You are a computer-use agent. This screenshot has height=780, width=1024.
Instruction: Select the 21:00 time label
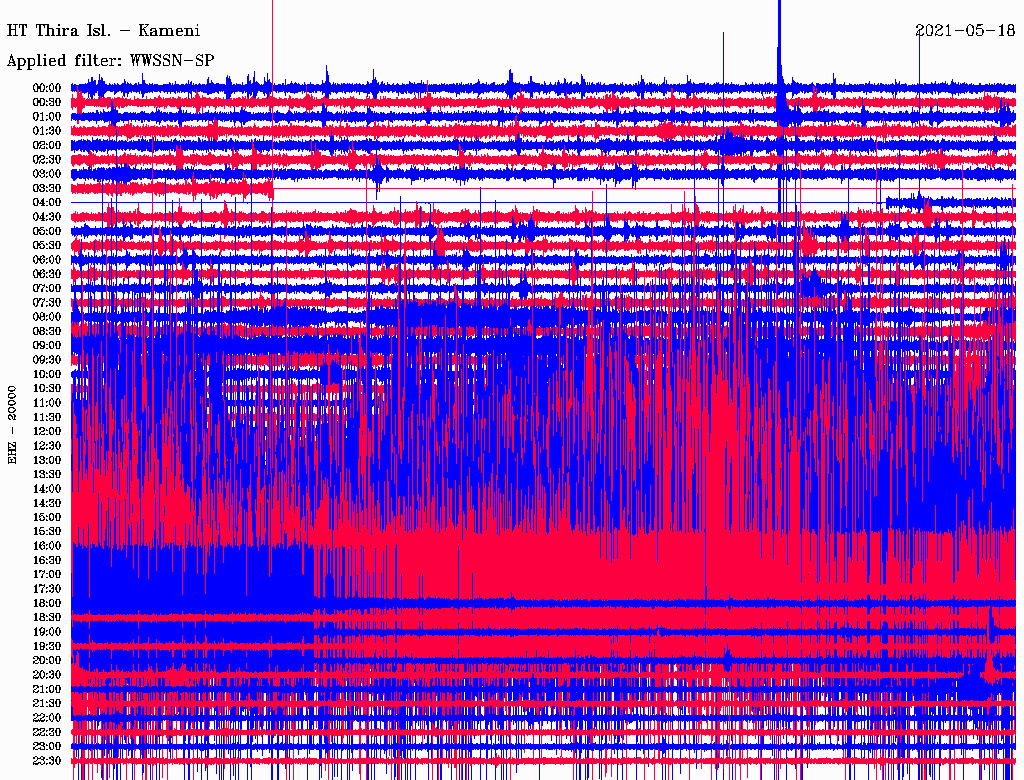coord(47,689)
